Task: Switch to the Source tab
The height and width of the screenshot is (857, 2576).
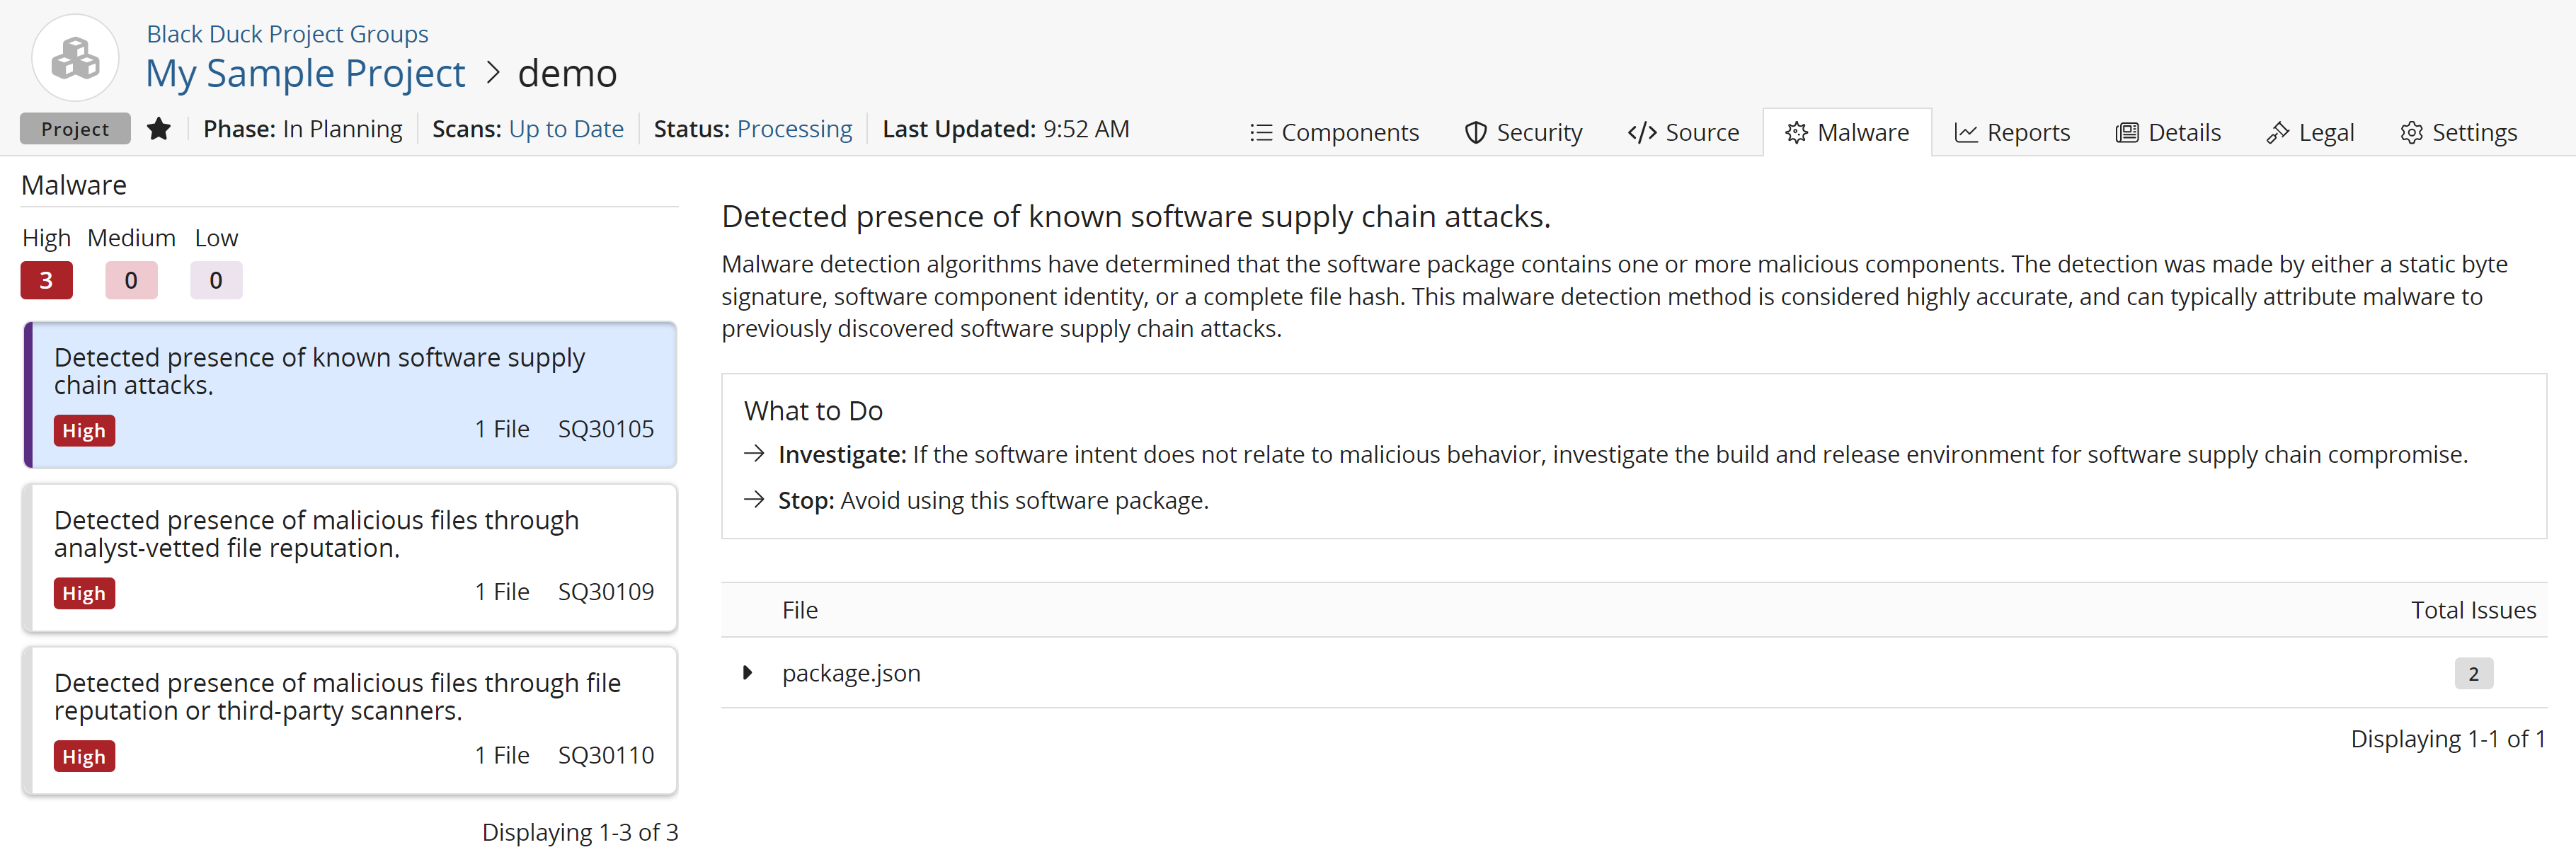Action: point(1683,132)
